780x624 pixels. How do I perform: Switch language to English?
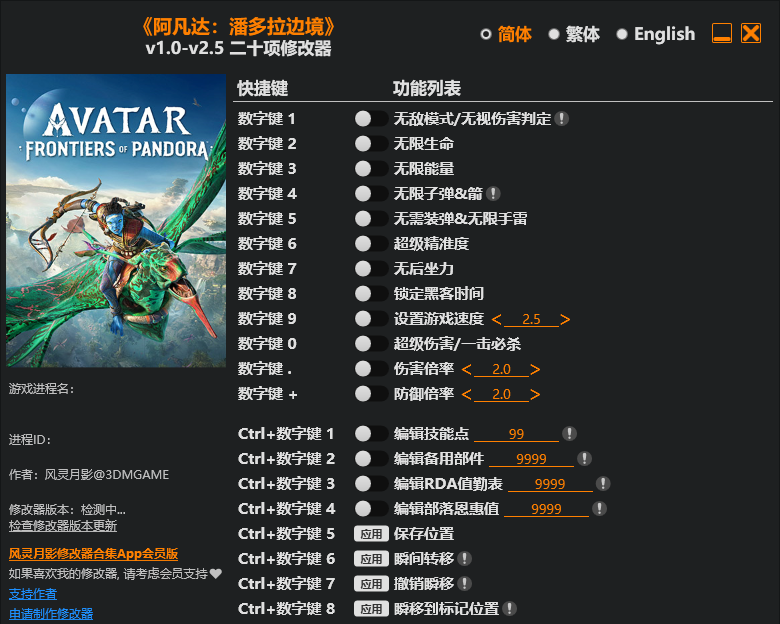coord(656,34)
